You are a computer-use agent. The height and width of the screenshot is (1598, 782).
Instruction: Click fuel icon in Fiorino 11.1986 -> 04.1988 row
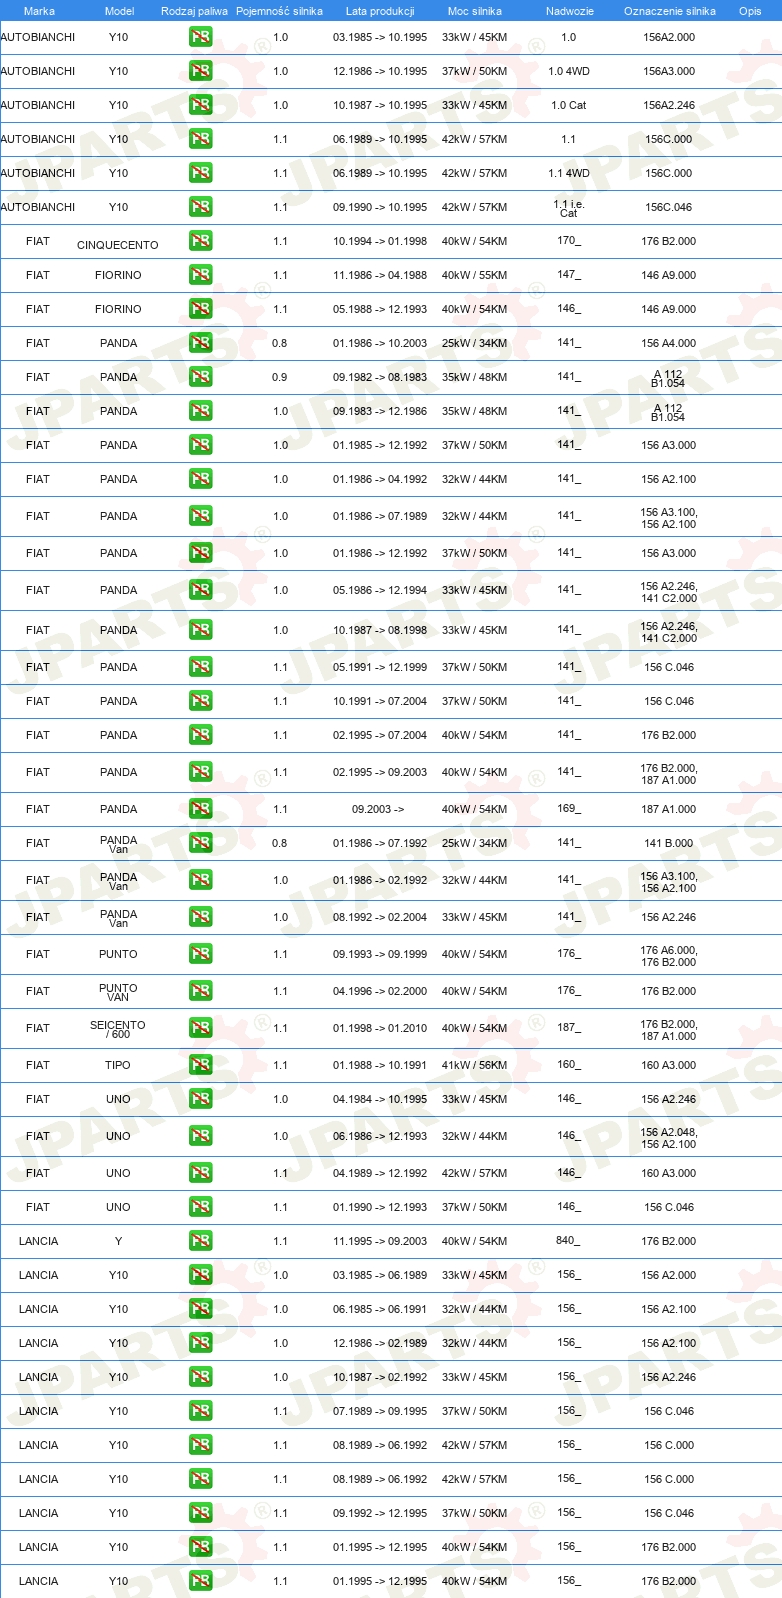tap(201, 275)
